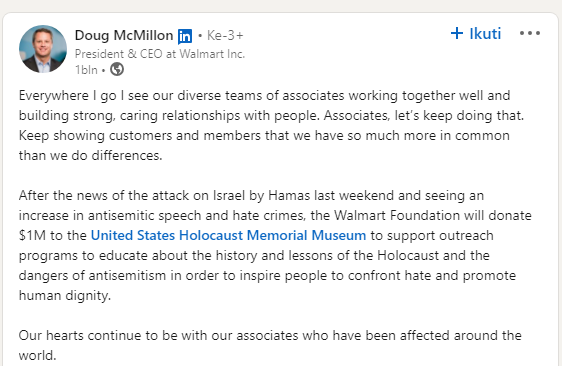The height and width of the screenshot is (366, 562).
Task: Click the final word 'world.'
Action: (37, 356)
